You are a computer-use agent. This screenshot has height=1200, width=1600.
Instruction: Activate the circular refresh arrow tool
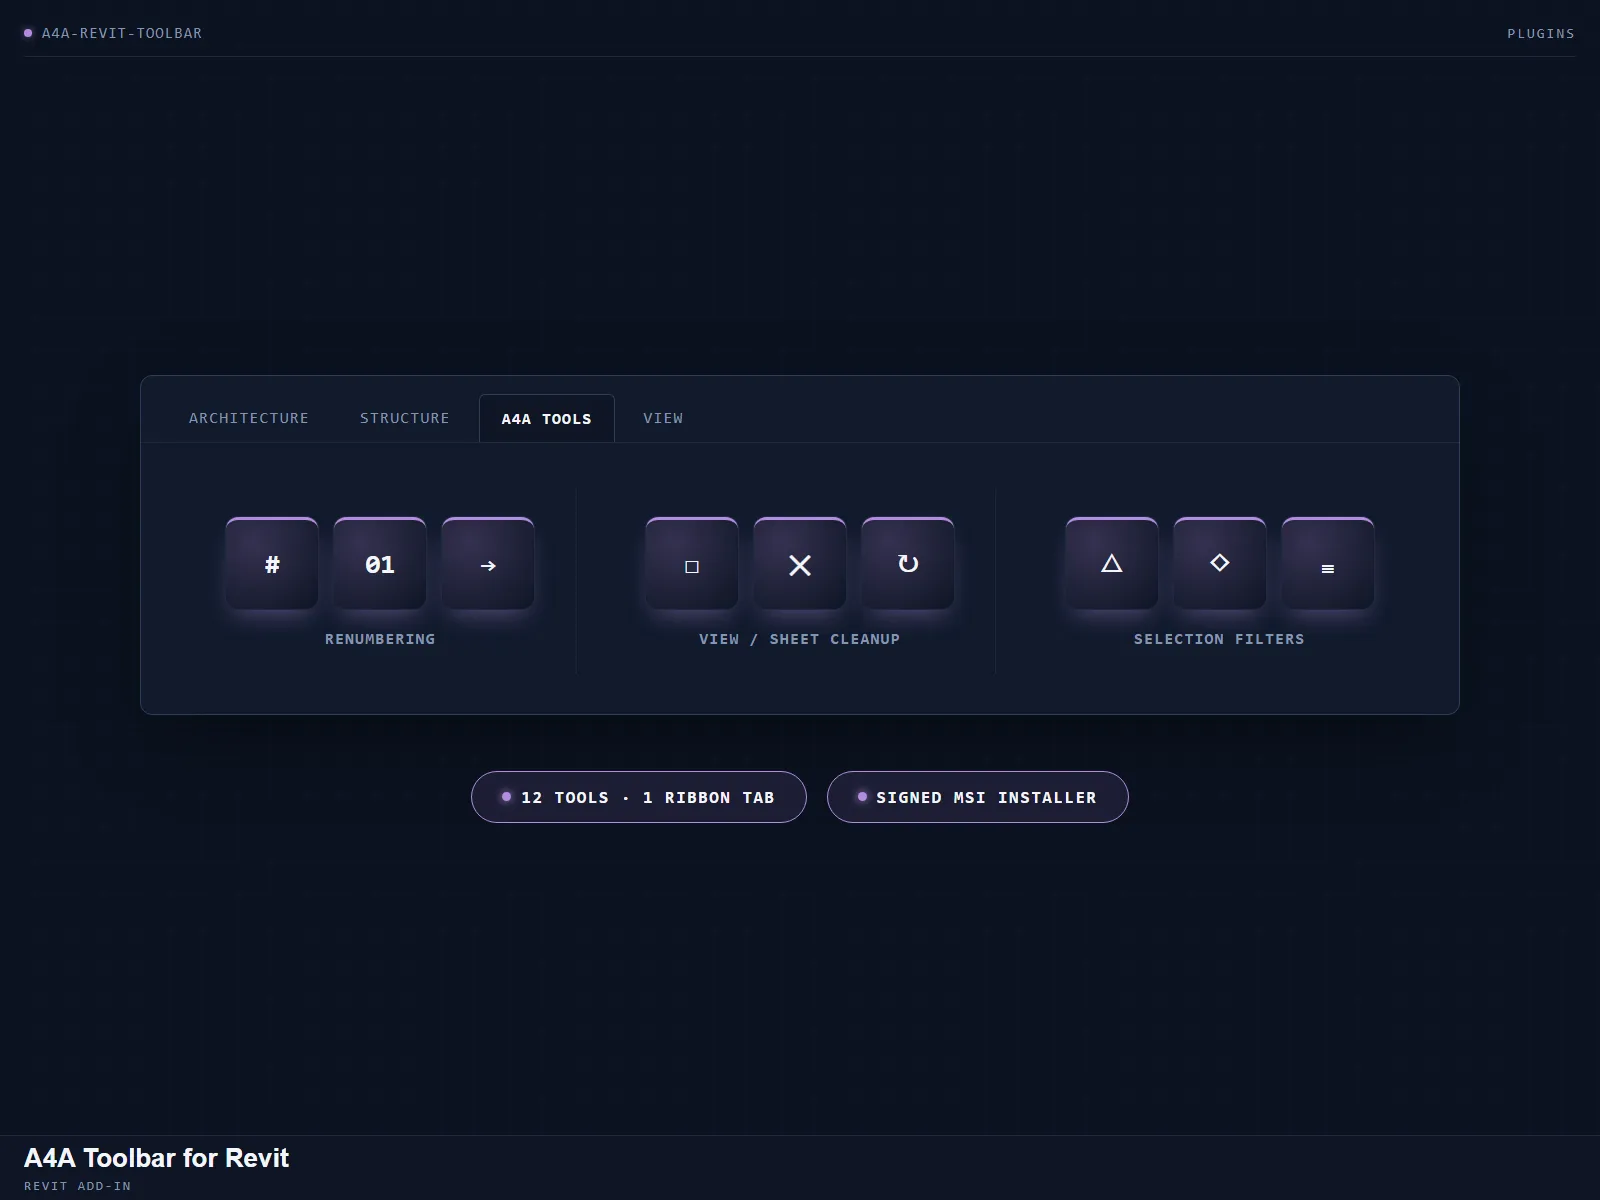[x=908, y=563]
